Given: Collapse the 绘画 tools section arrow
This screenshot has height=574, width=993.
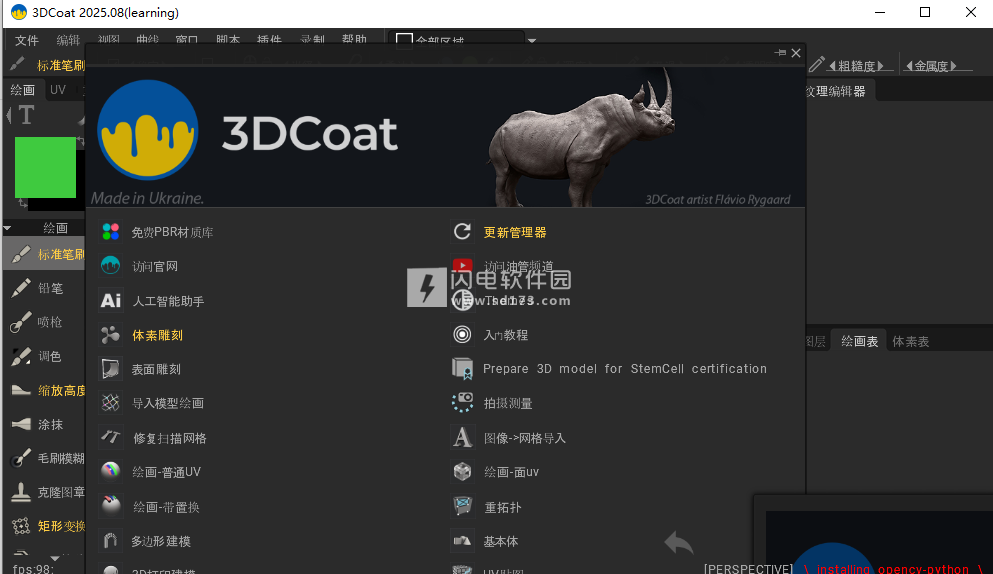Looking at the screenshot, I should coord(8,228).
